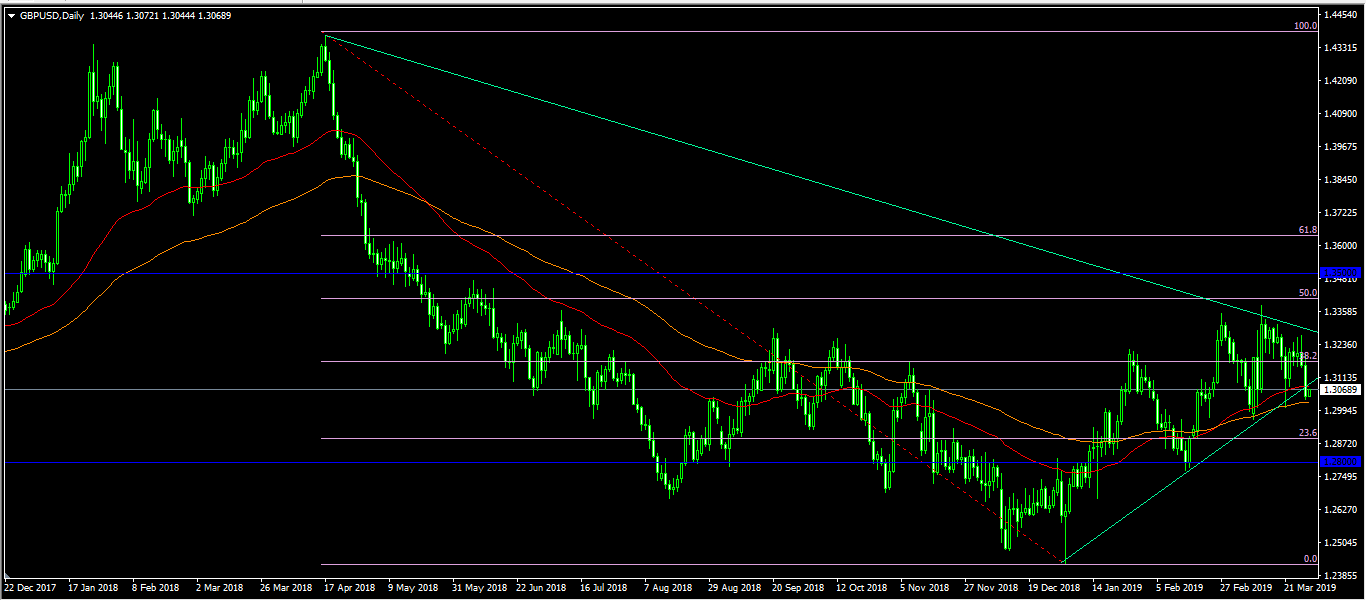
Task: Click the 2 Mar 2018 date label
Action: 222,588
